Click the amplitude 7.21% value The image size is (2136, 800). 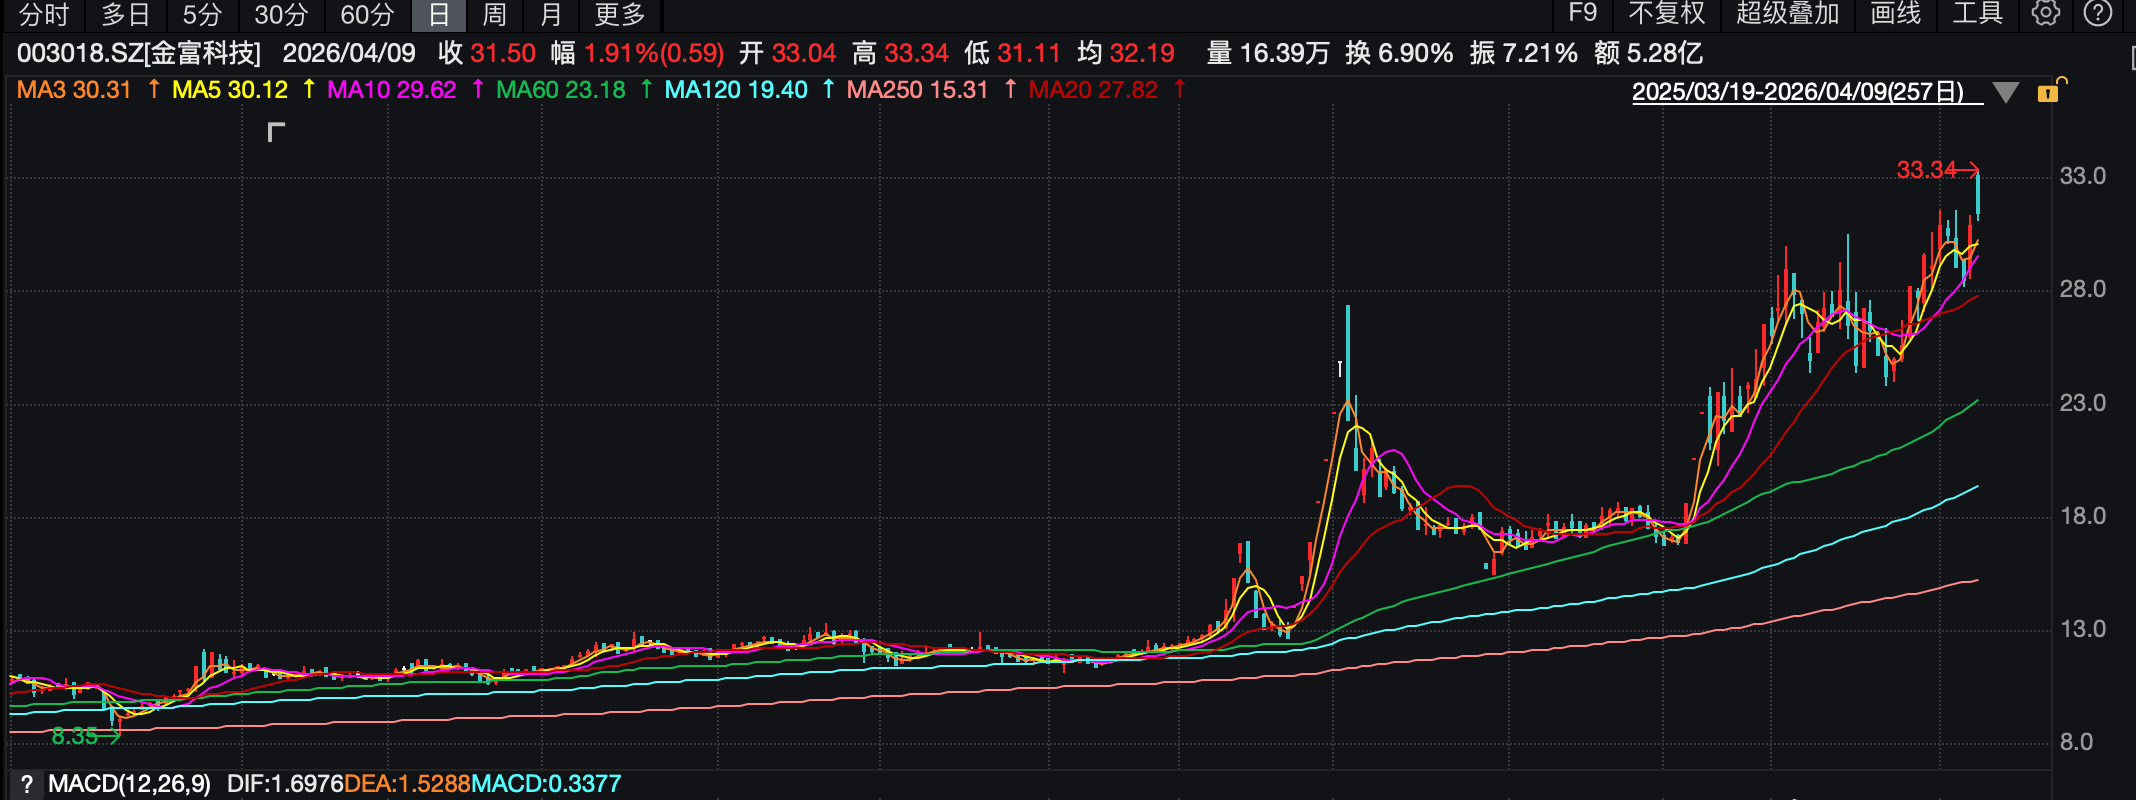pyautogui.click(x=1540, y=53)
